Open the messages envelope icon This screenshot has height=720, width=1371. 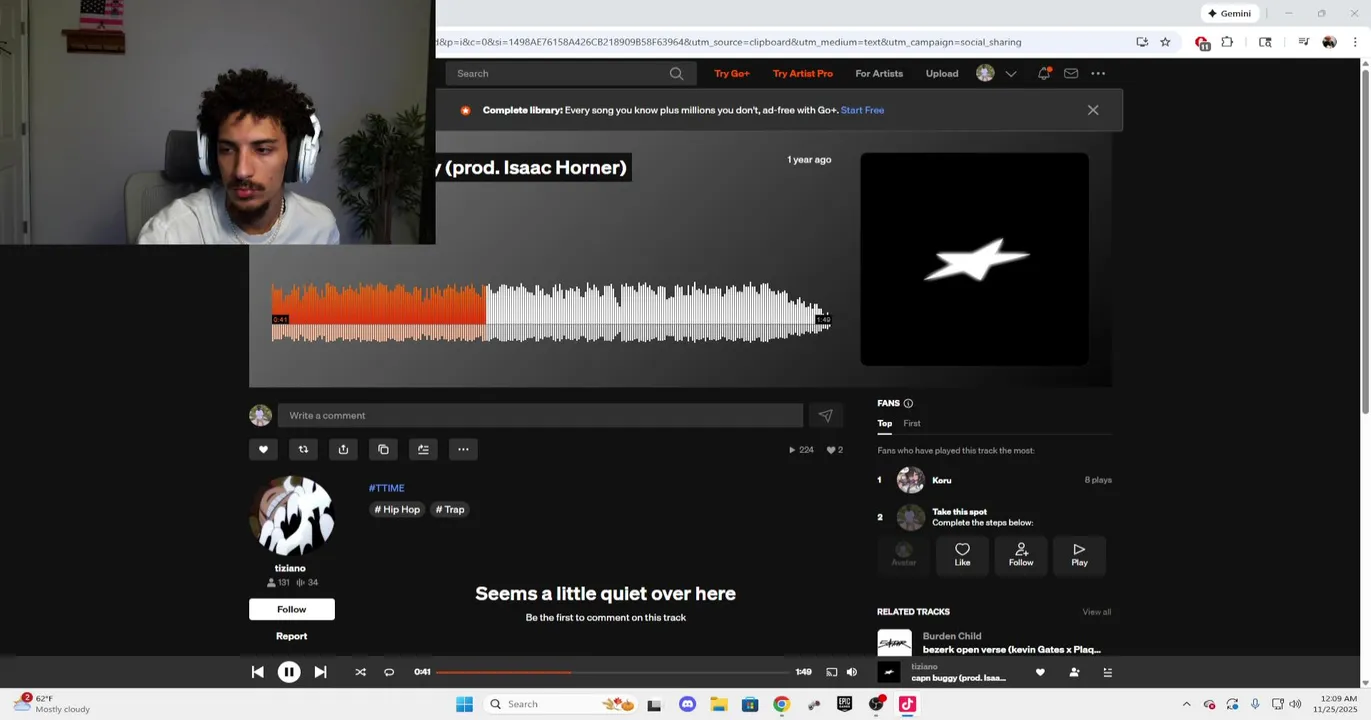(x=1071, y=73)
